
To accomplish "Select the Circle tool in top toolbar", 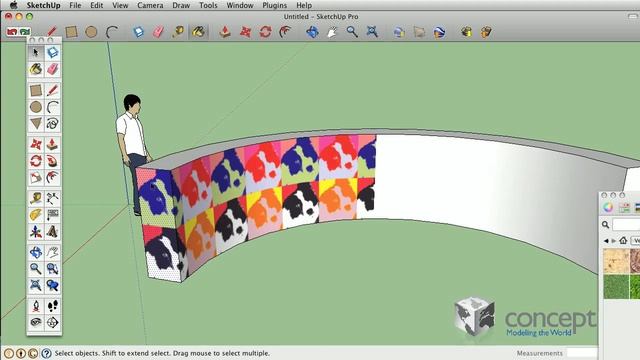I will [x=91, y=32].
